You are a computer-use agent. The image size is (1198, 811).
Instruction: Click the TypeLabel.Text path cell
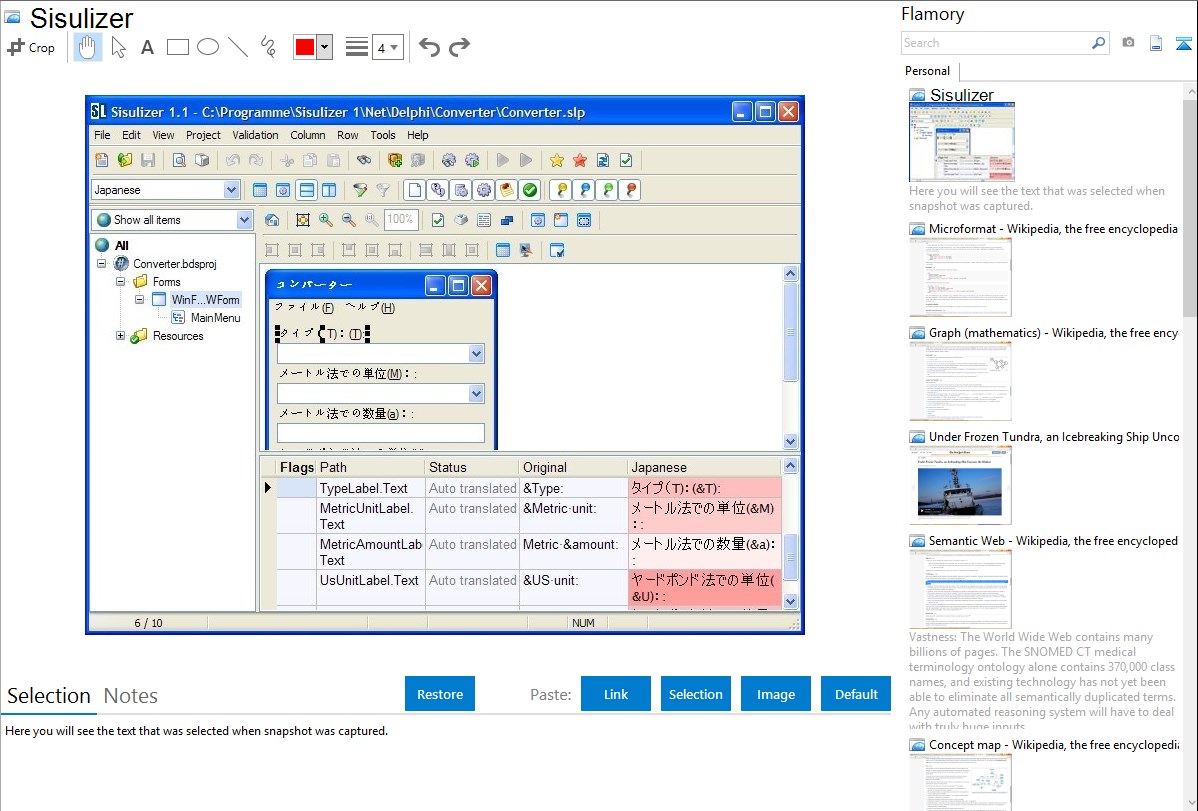click(x=370, y=488)
